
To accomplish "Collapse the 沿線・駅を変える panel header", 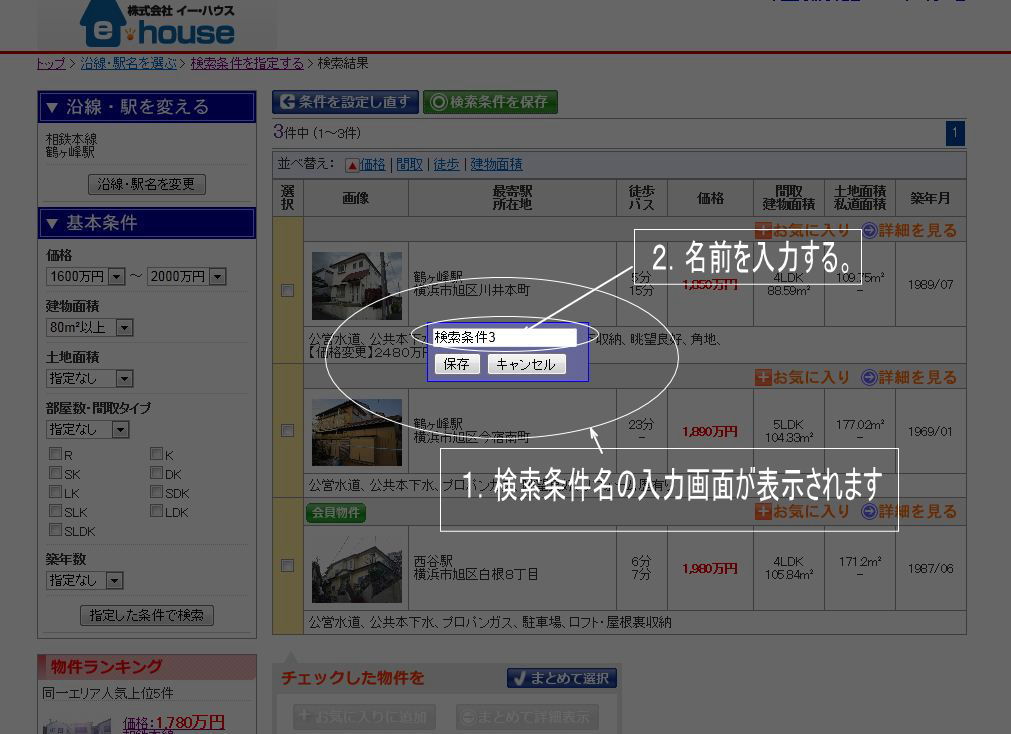I will [147, 107].
